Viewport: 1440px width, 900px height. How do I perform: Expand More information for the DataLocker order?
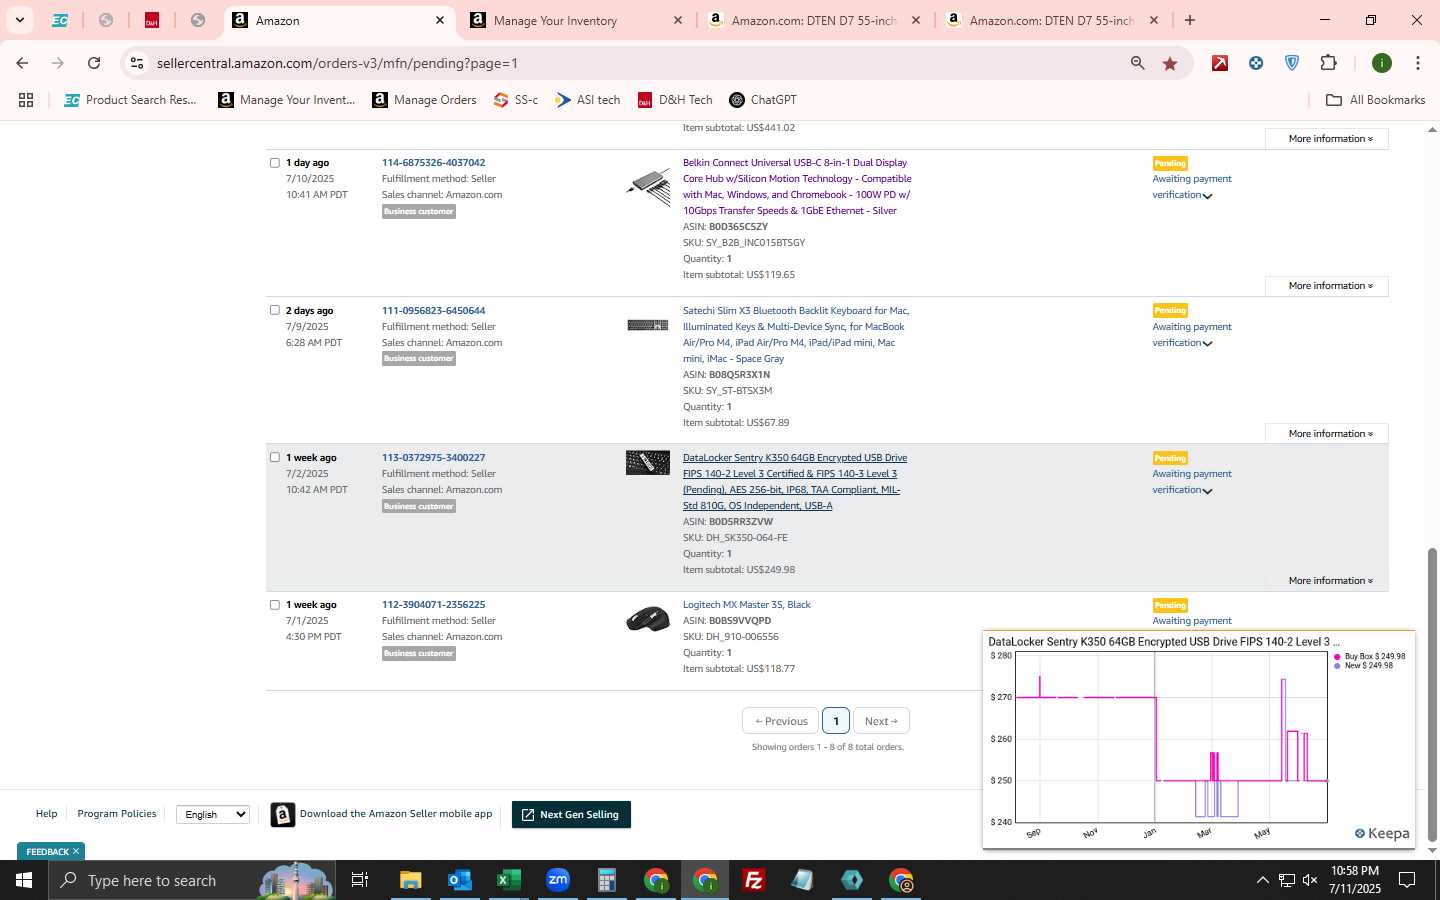[1328, 581]
